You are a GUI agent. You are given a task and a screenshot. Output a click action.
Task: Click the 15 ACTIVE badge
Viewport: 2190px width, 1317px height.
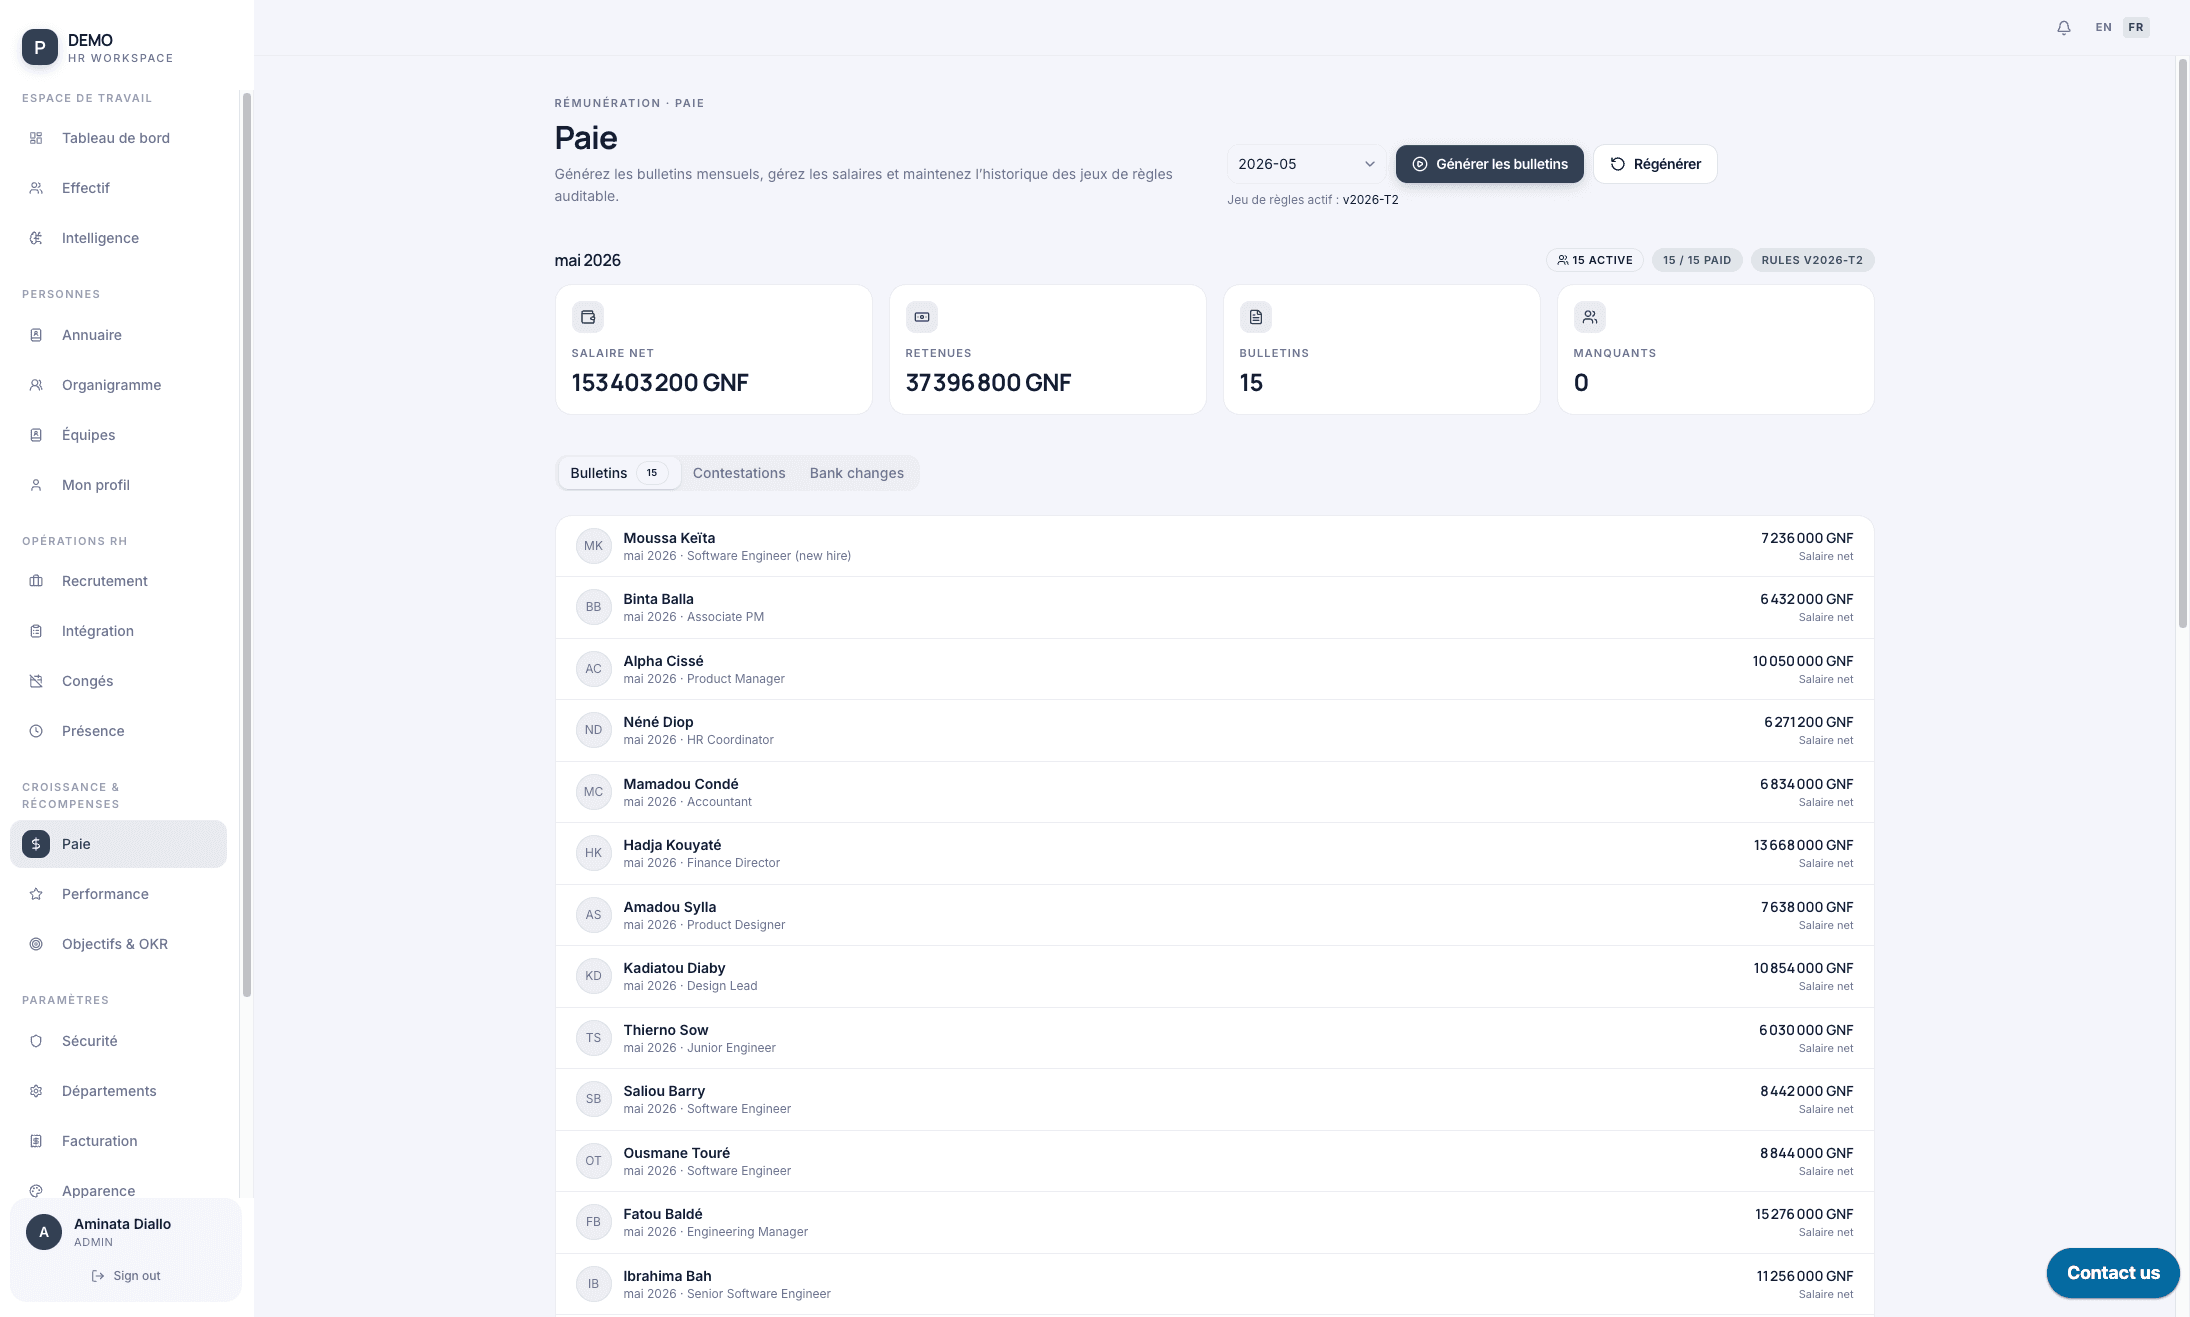[1595, 260]
